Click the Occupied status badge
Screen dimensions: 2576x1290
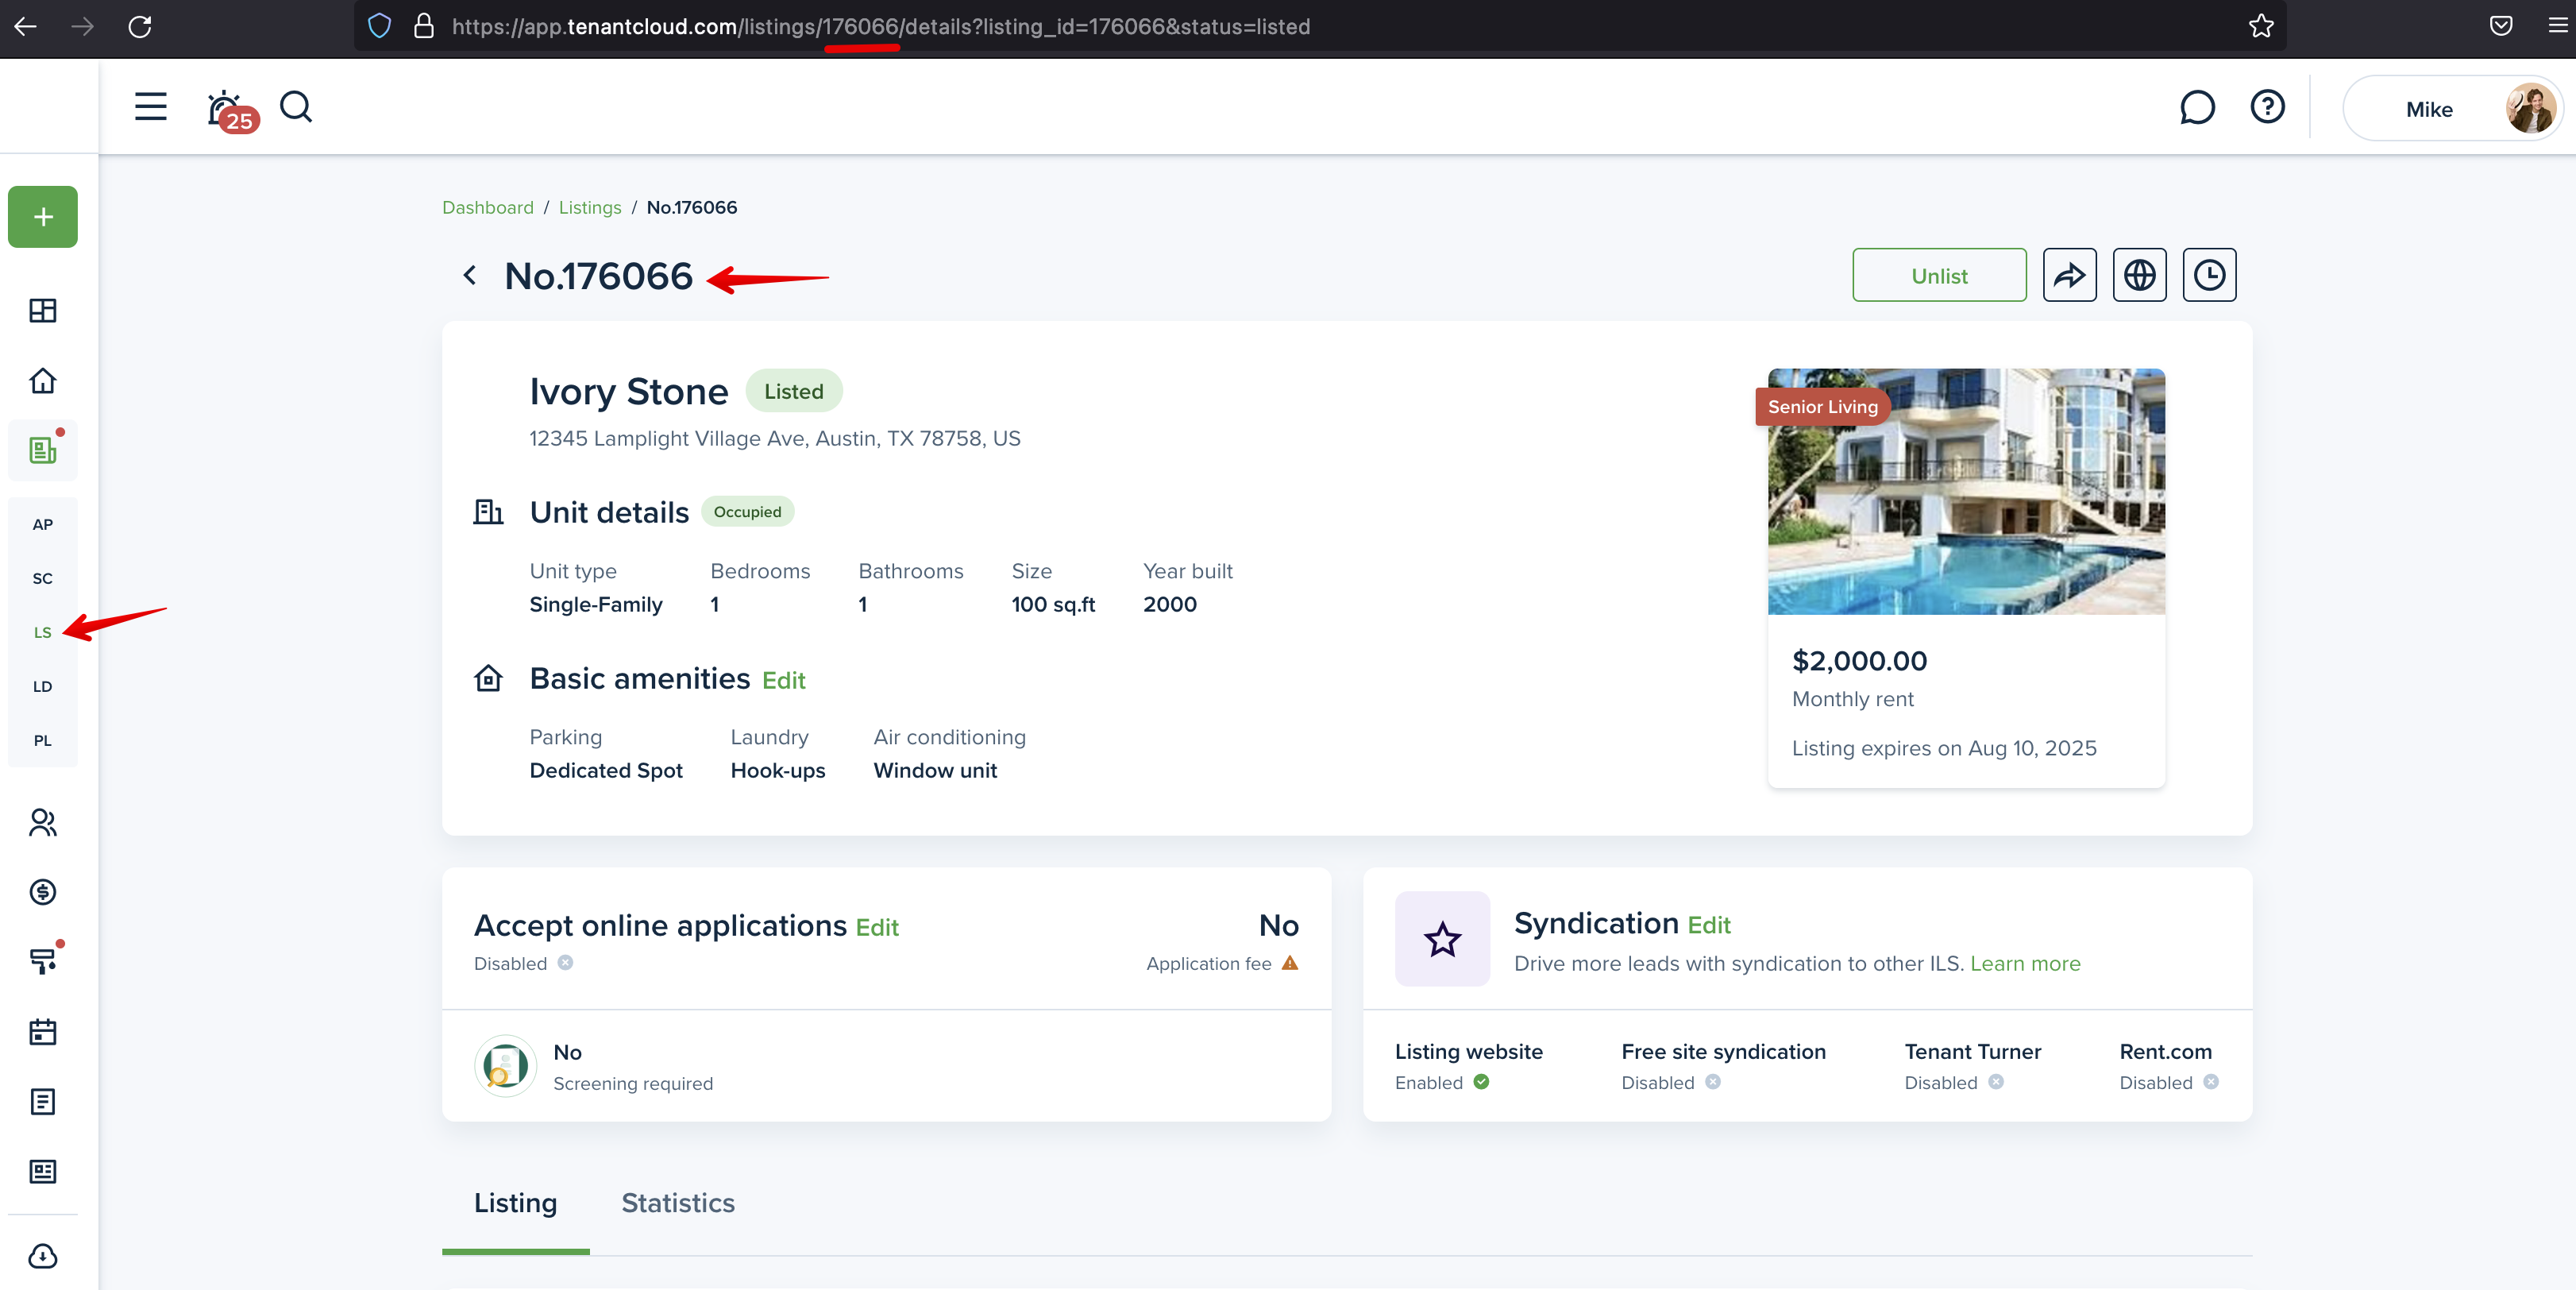(747, 512)
